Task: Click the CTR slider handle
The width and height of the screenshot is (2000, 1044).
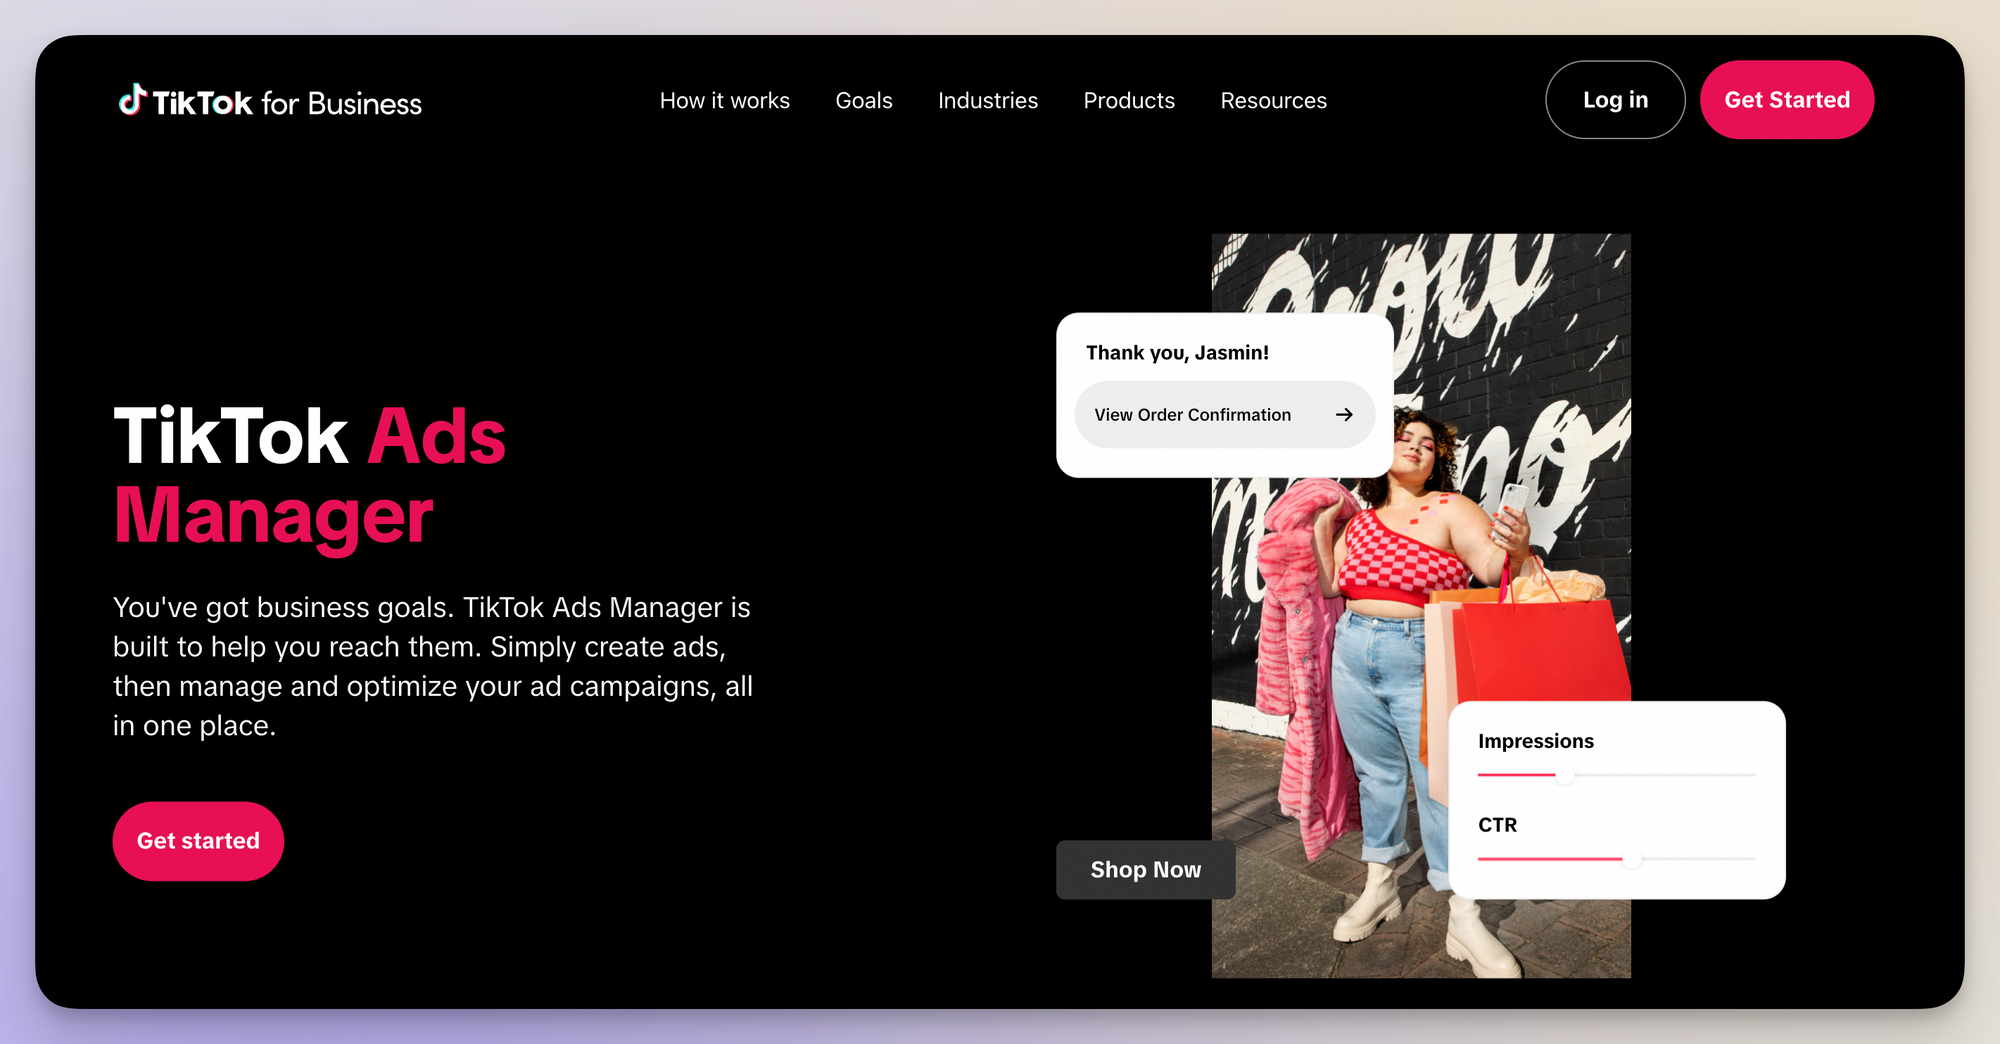Action: (x=1632, y=859)
